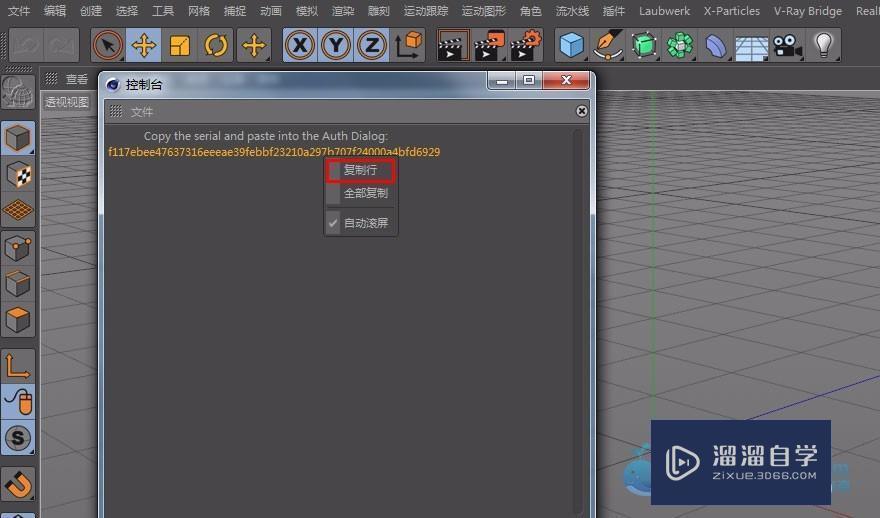Click the green Array modeling object icon
Image resolution: width=880 pixels, height=518 pixels.
[680, 45]
